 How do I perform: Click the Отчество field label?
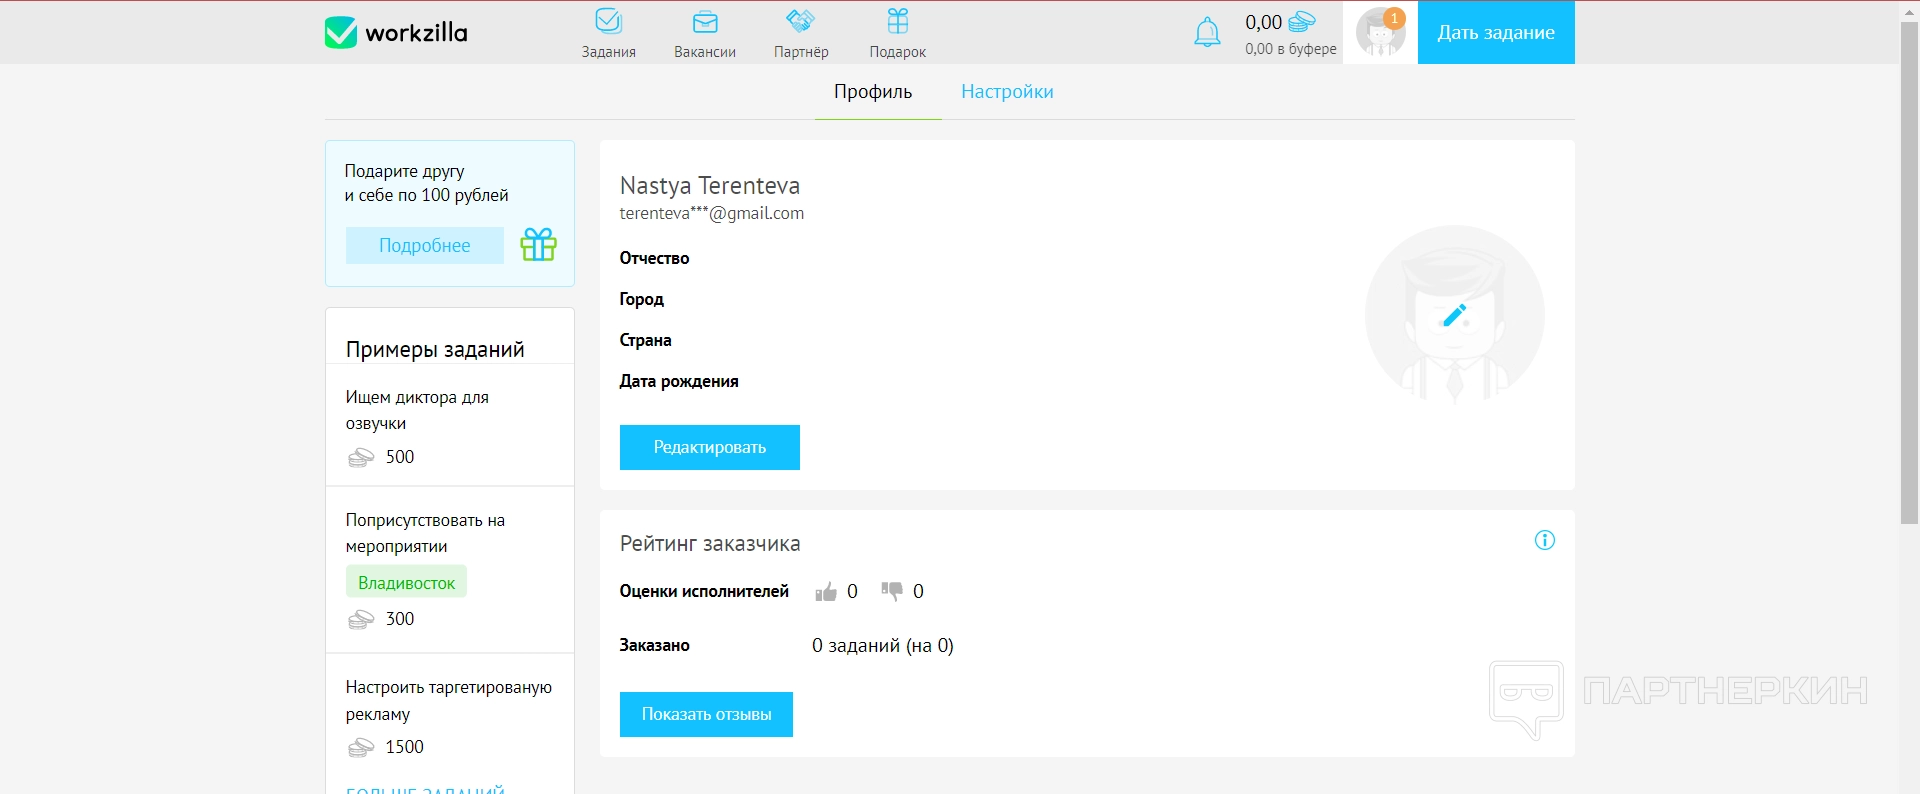point(654,258)
